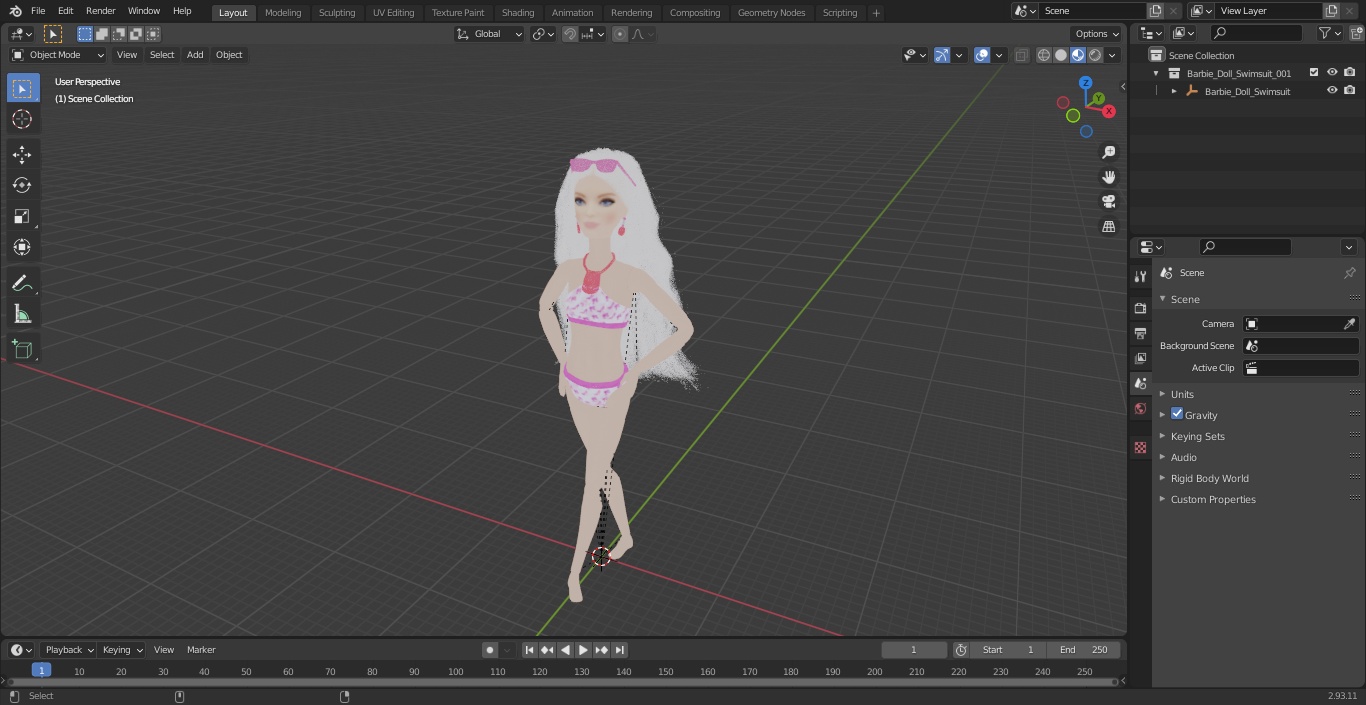This screenshot has height=705, width=1366.
Task: Select the Measure tool
Action: 22,314
